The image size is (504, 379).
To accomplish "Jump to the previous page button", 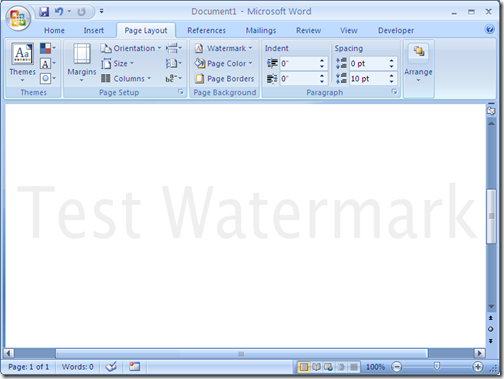I will point(491,318).
